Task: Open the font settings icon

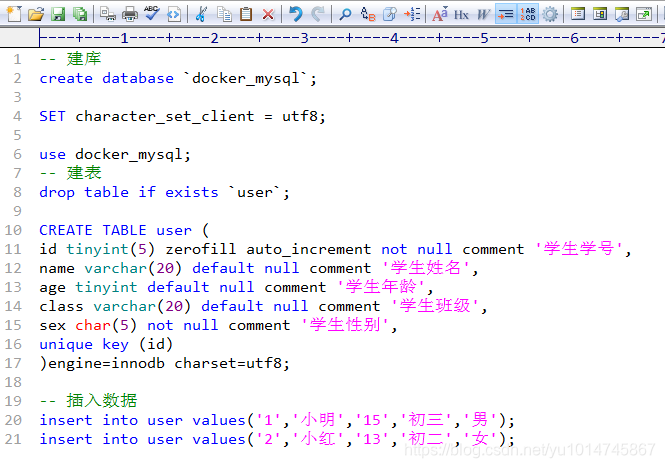Action: click(x=440, y=14)
